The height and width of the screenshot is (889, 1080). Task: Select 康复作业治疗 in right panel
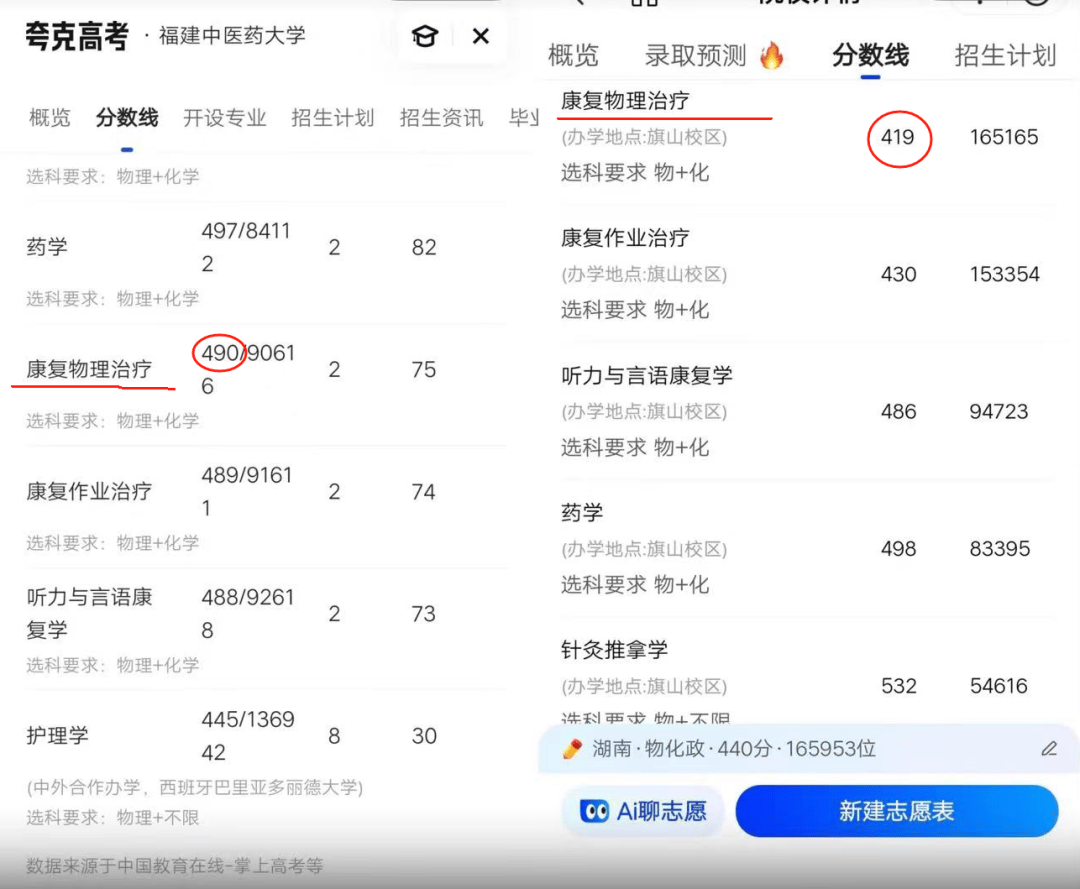pos(625,238)
